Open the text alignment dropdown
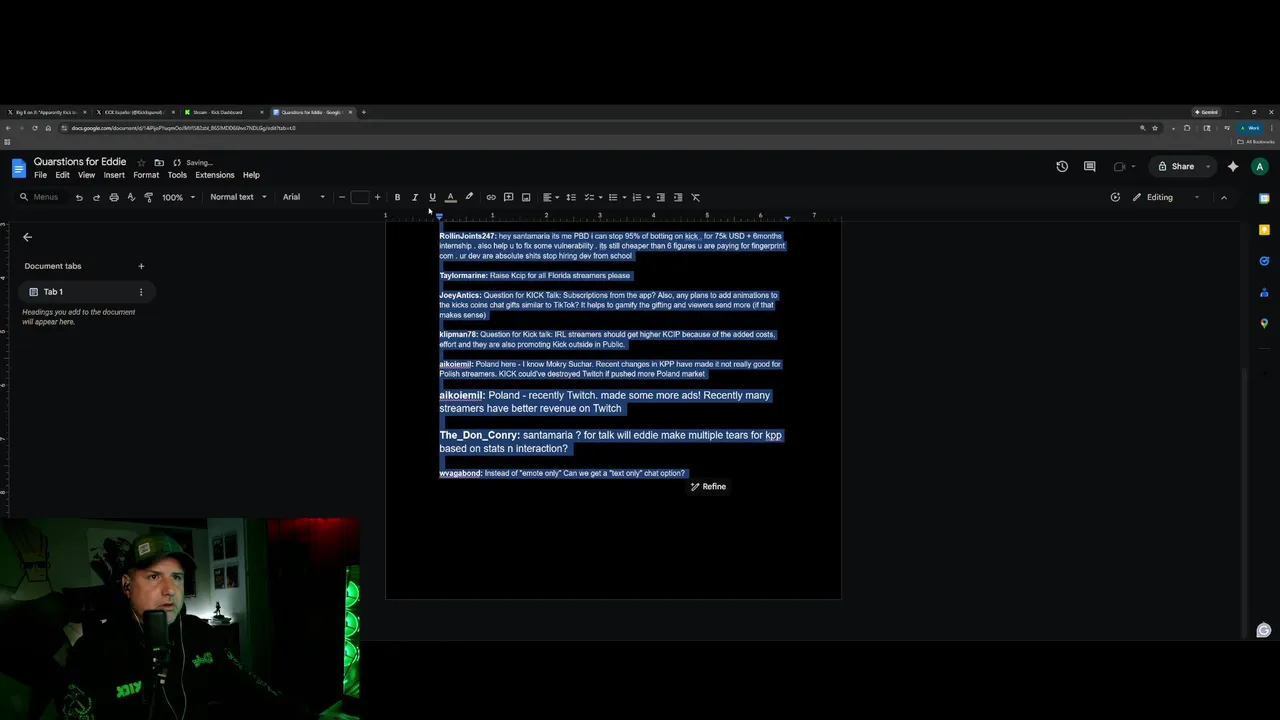1280x720 pixels. pyautogui.click(x=550, y=197)
